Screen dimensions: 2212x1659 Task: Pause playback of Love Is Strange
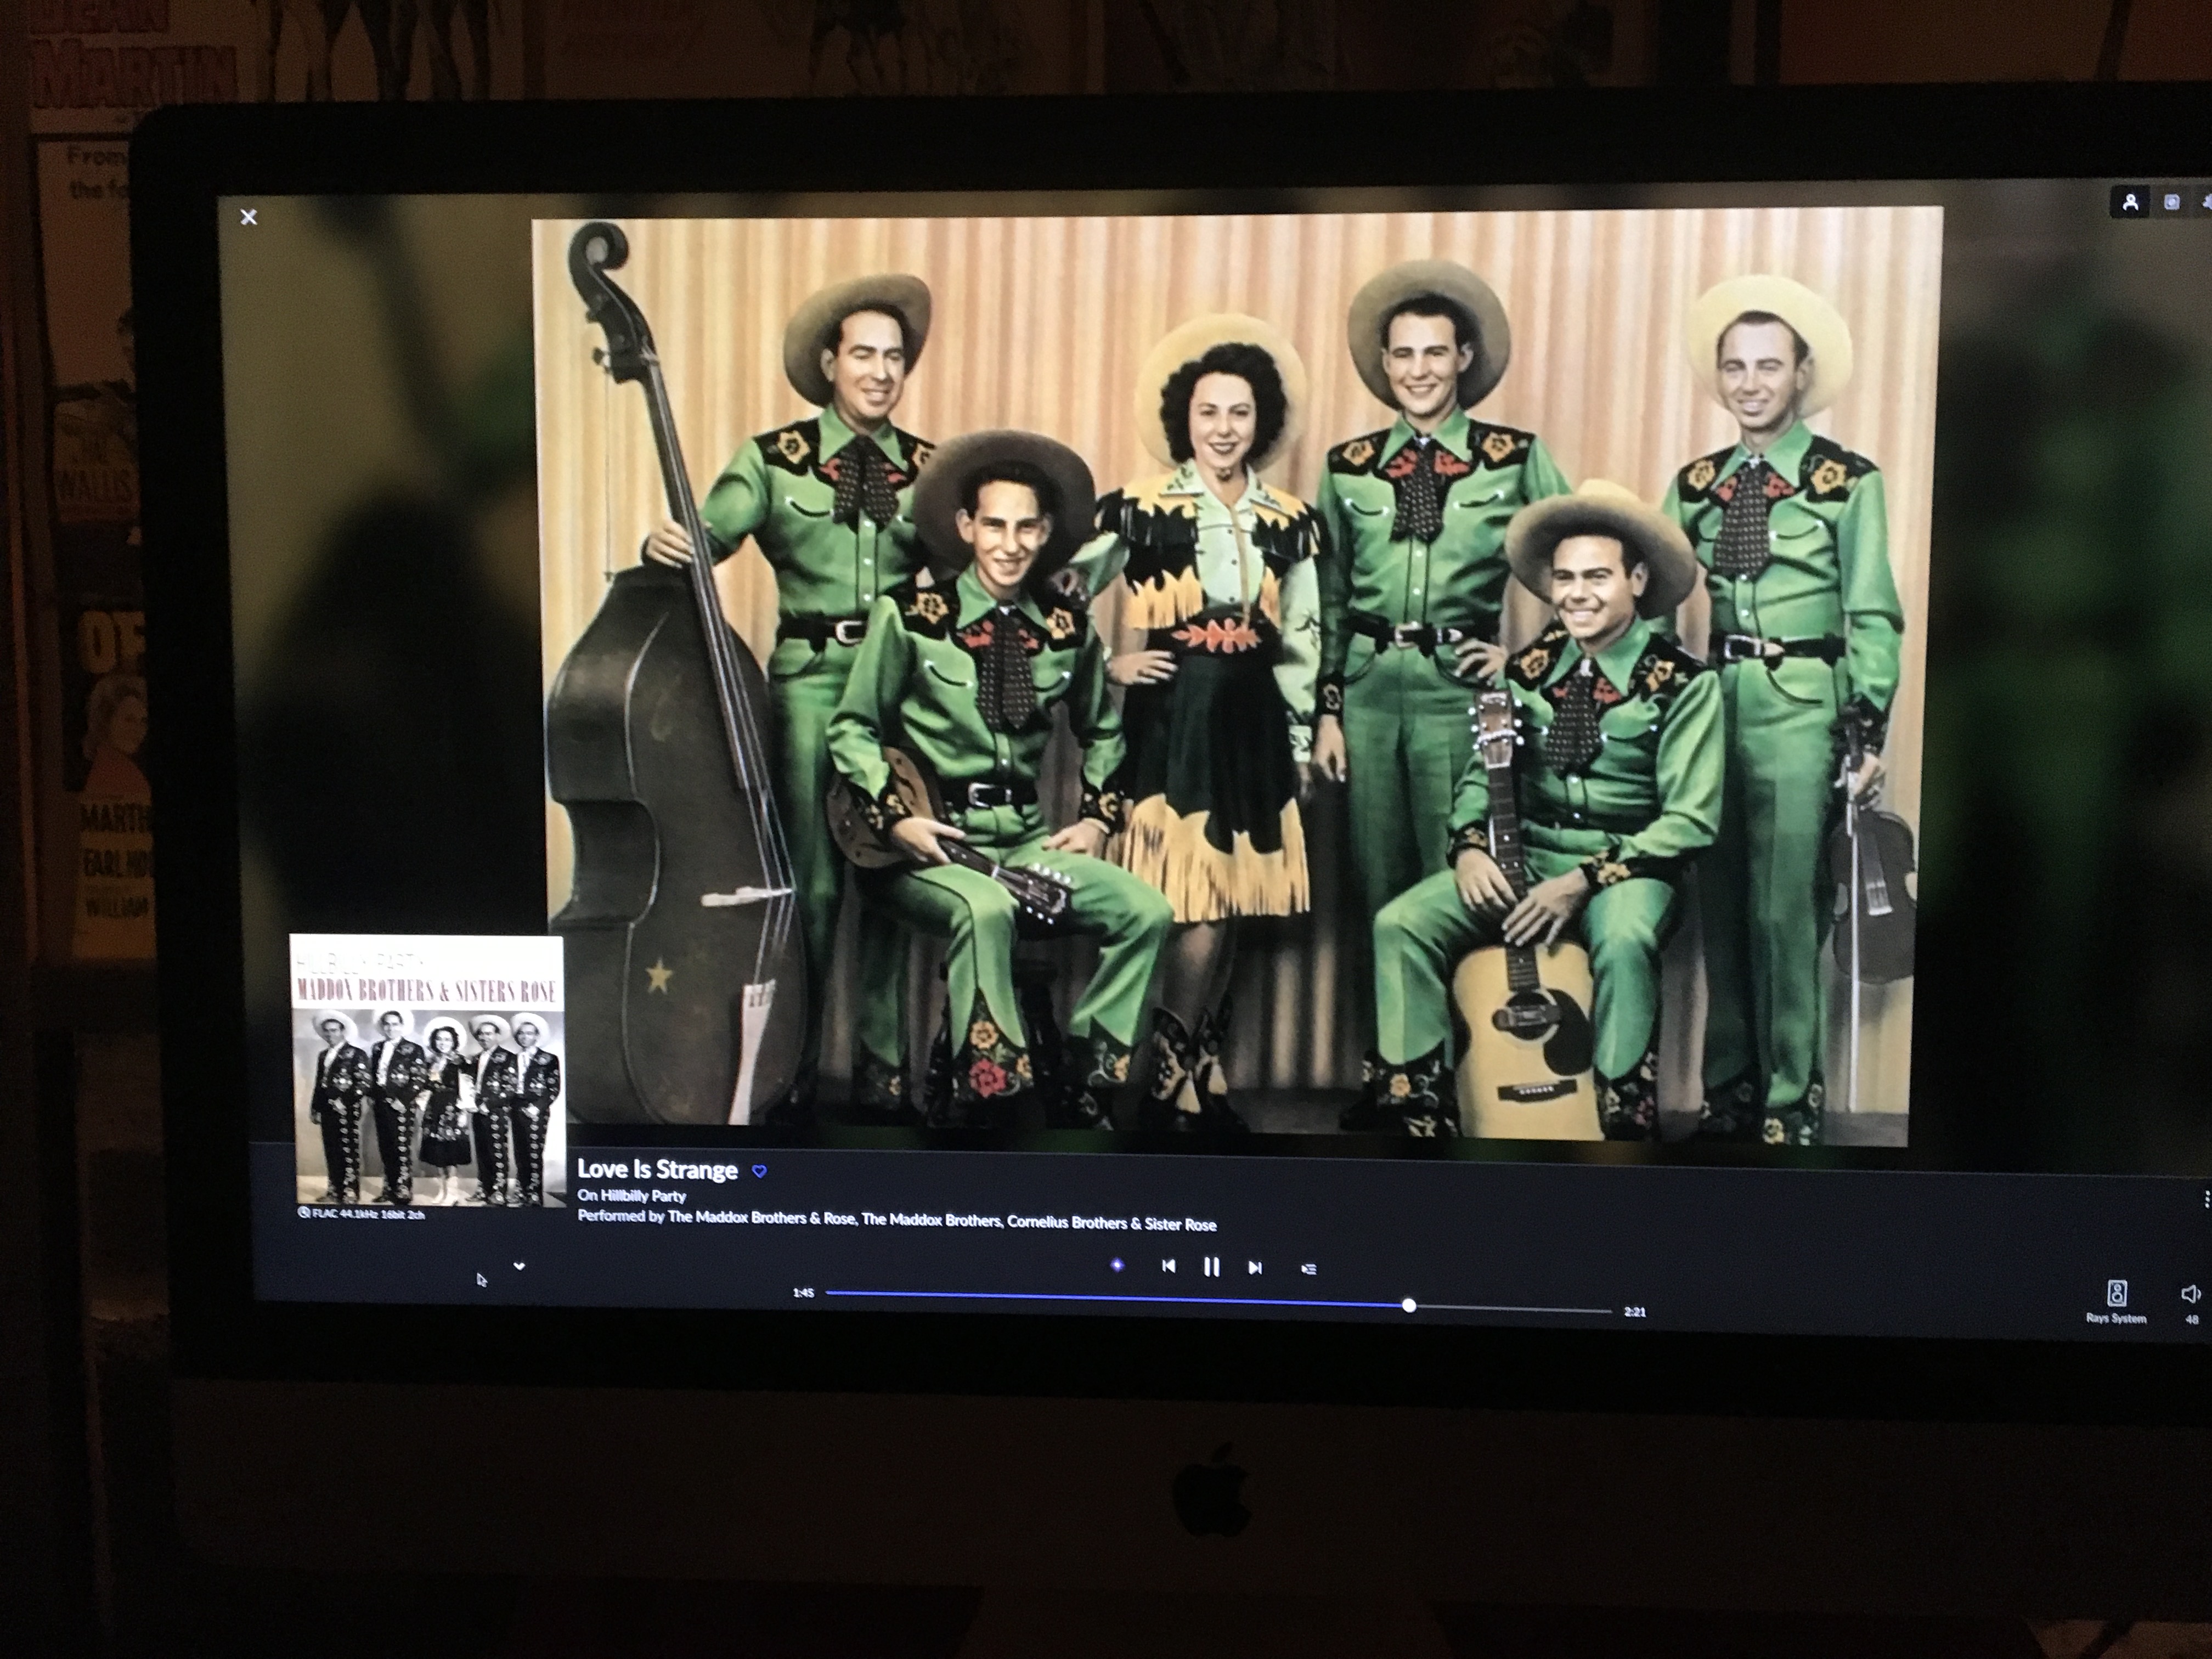1211,1267
